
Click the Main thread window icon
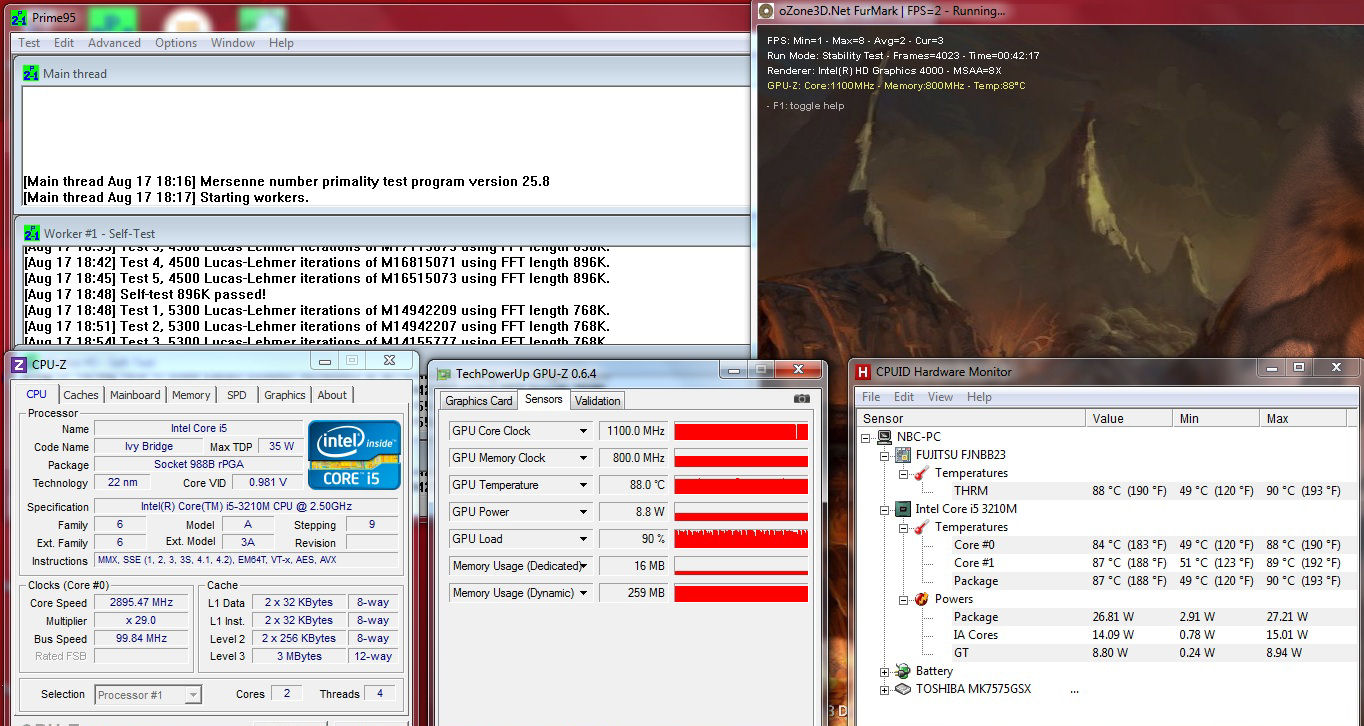click(x=31, y=73)
